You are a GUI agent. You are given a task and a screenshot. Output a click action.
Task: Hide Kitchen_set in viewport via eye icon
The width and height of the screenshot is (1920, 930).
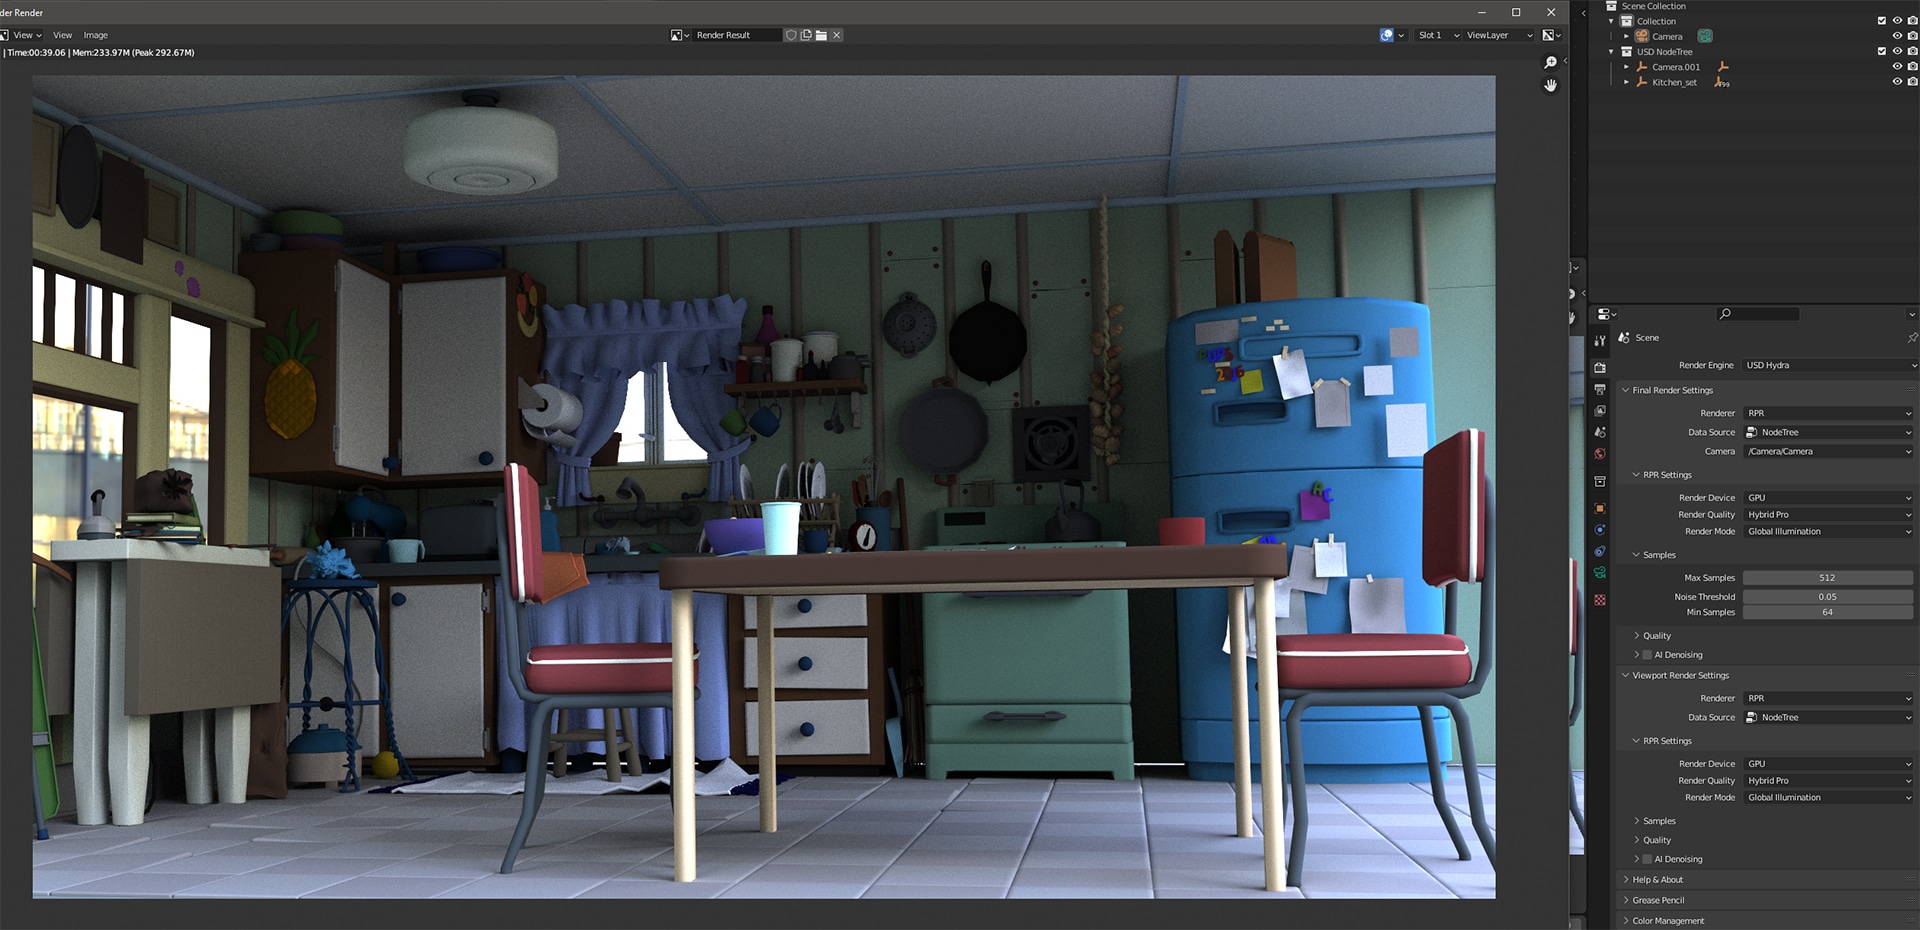coord(1896,82)
